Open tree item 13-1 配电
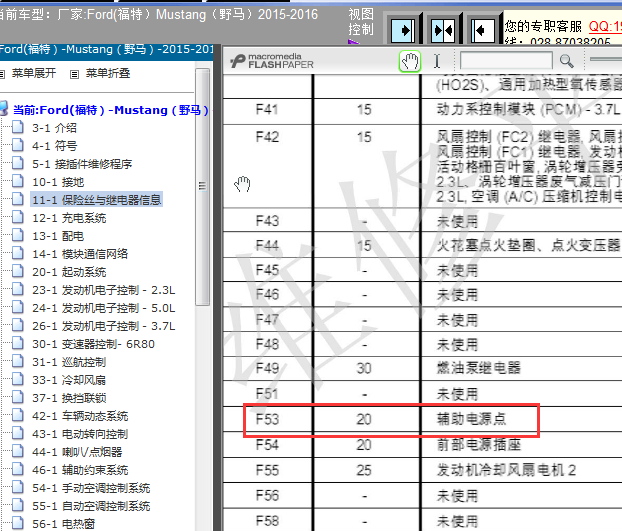This screenshot has height=531, width=622. click(x=58, y=236)
